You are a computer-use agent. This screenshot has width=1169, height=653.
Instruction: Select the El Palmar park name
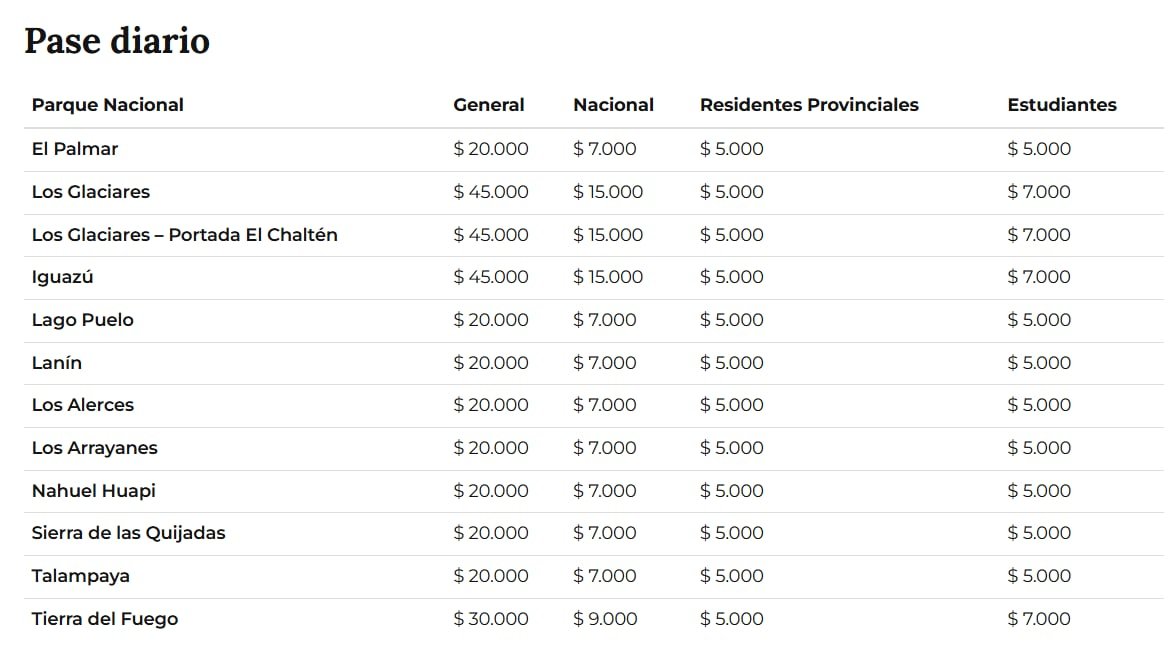coord(75,149)
